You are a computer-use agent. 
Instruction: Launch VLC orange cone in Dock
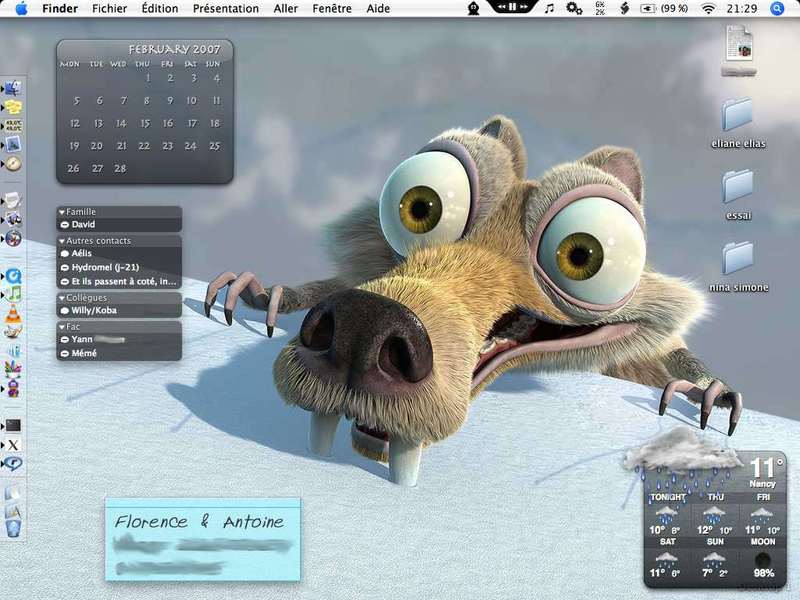[x=13, y=313]
